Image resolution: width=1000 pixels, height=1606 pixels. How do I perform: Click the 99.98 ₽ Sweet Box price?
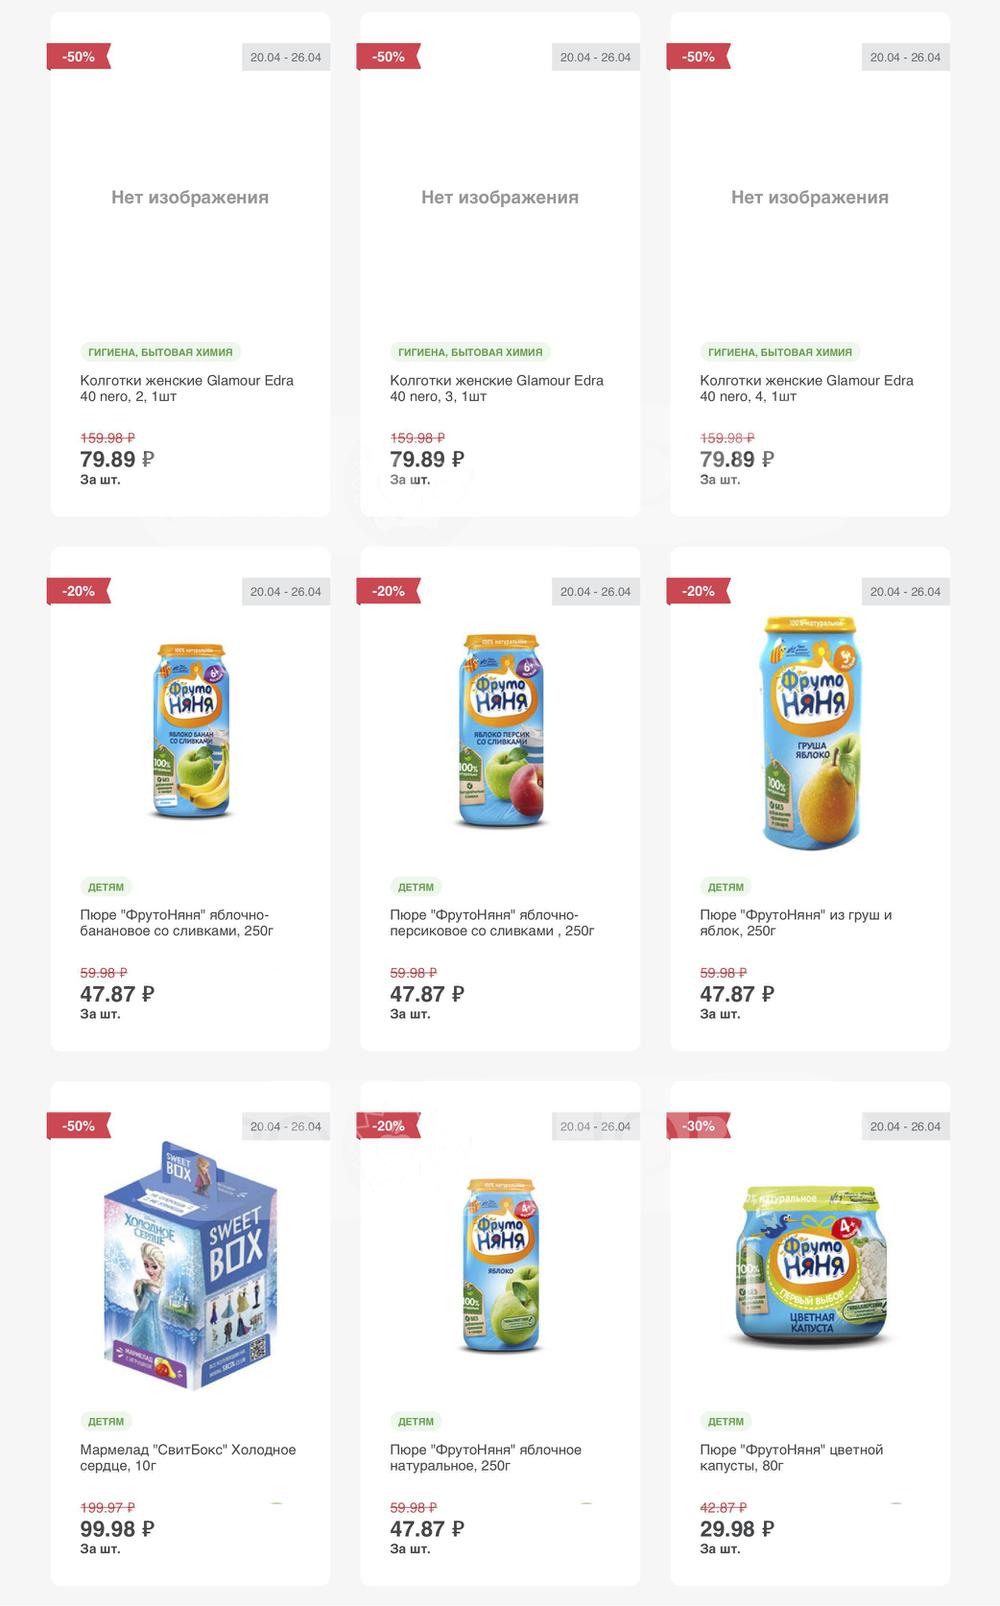coord(117,1529)
